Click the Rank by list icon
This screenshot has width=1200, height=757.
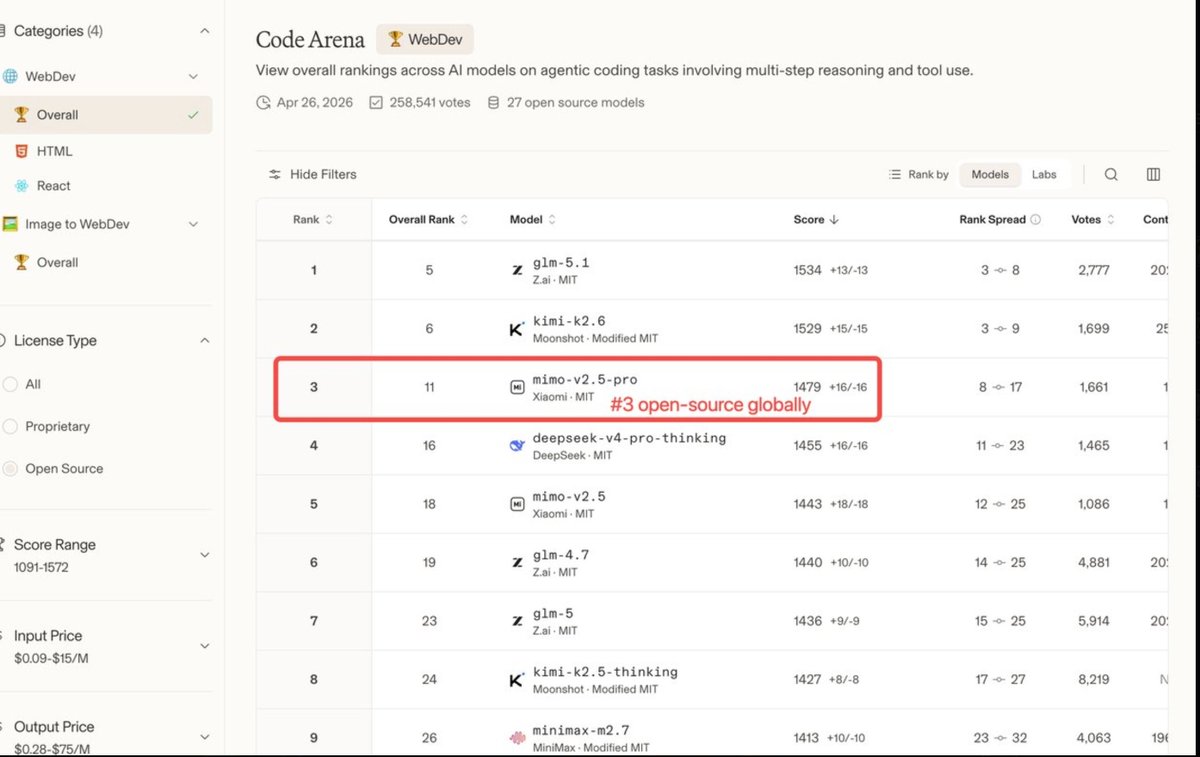[x=895, y=174]
